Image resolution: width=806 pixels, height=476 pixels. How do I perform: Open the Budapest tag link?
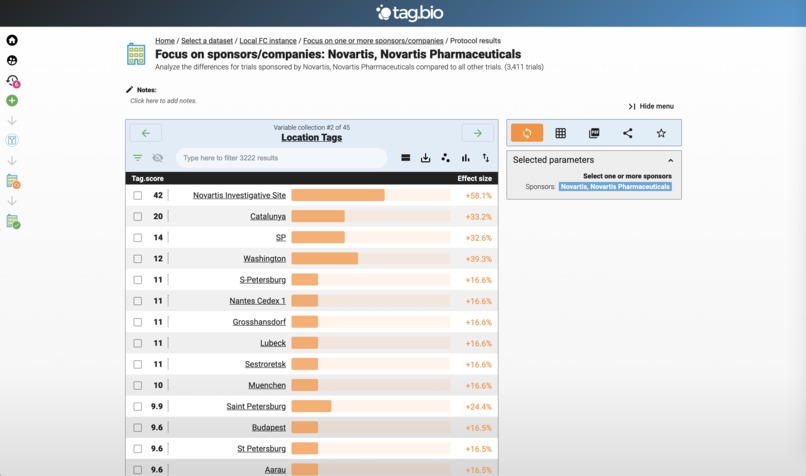(269, 427)
